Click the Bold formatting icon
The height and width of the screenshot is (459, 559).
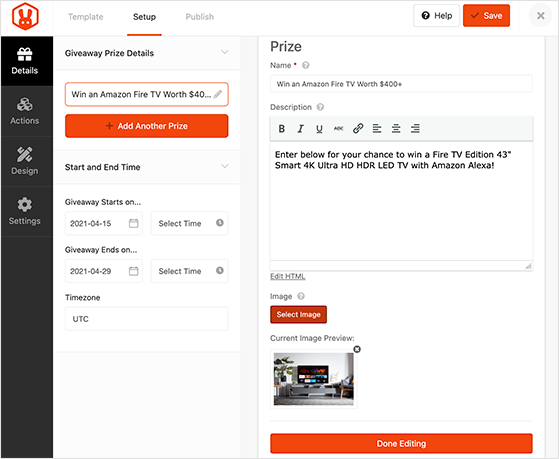[282, 129]
